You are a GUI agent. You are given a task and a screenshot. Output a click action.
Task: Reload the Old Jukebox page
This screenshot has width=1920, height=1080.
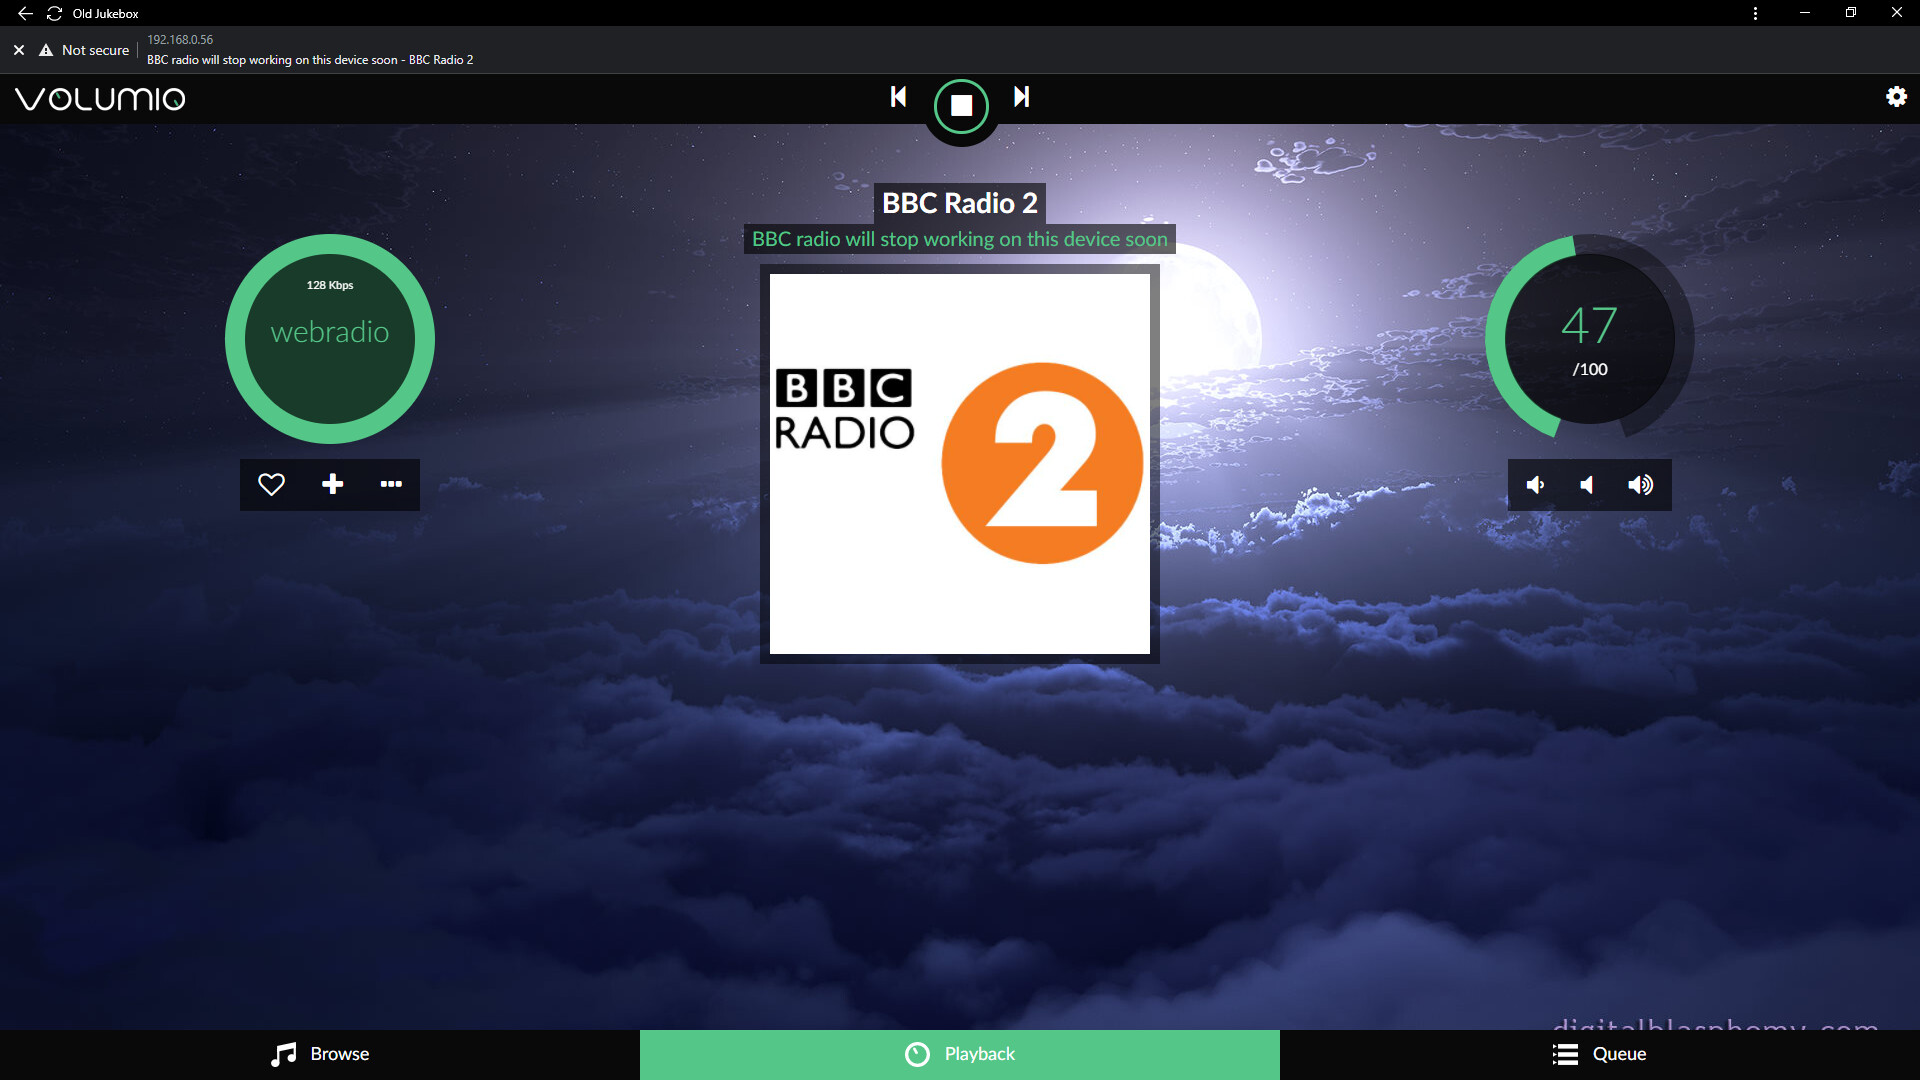click(x=55, y=13)
